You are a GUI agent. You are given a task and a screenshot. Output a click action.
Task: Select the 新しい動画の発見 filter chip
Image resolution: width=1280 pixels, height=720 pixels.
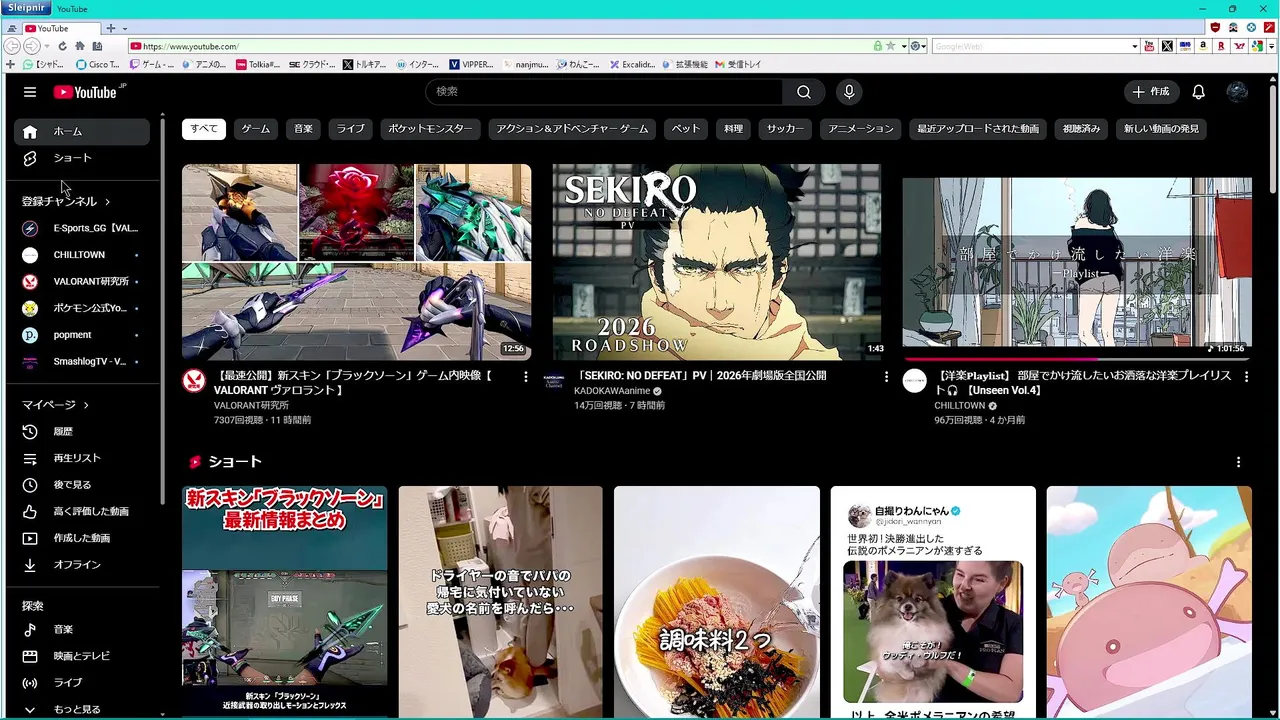[x=1161, y=129]
